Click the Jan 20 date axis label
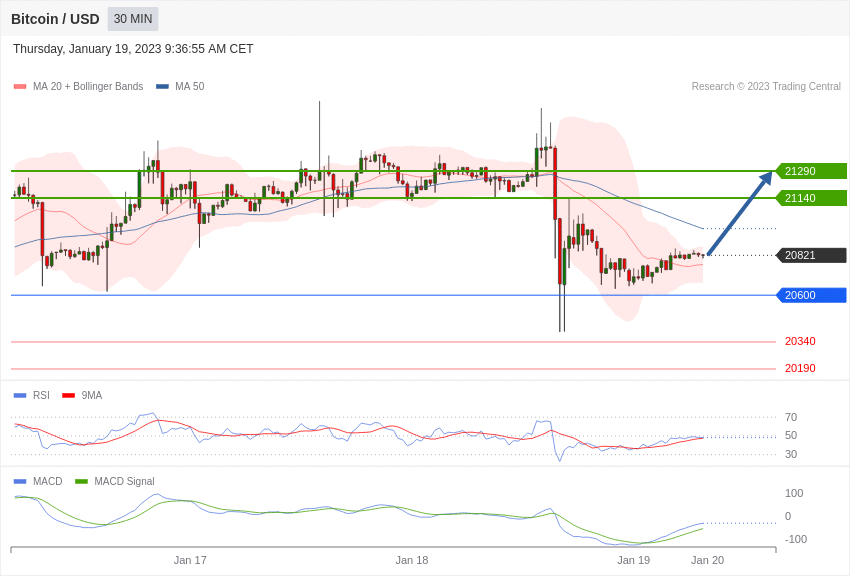 707,560
